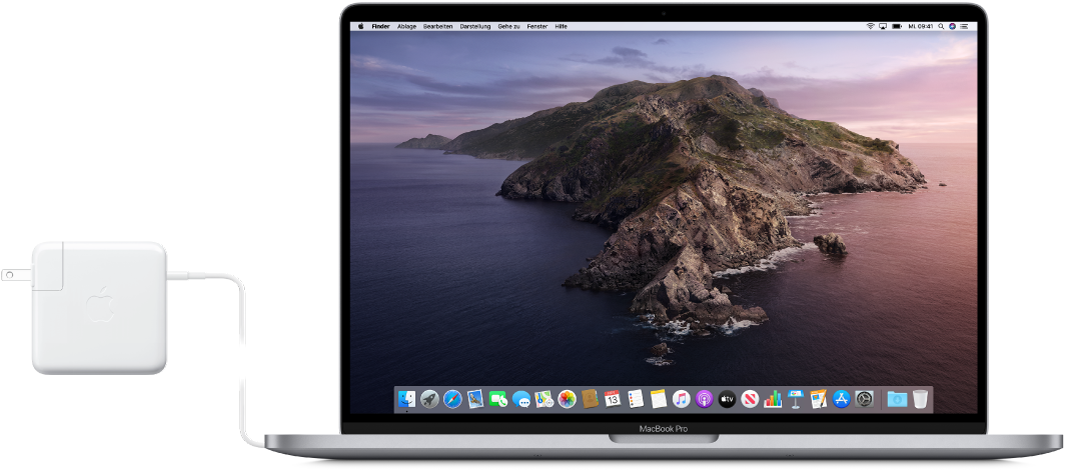Open Messages speech bubble icon
This screenshot has width=1067, height=473.
pyautogui.click(x=521, y=399)
